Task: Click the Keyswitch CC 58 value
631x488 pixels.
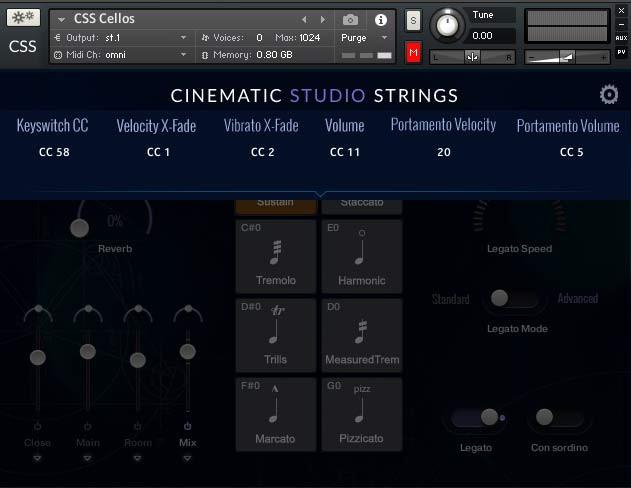Action: [x=53, y=153]
